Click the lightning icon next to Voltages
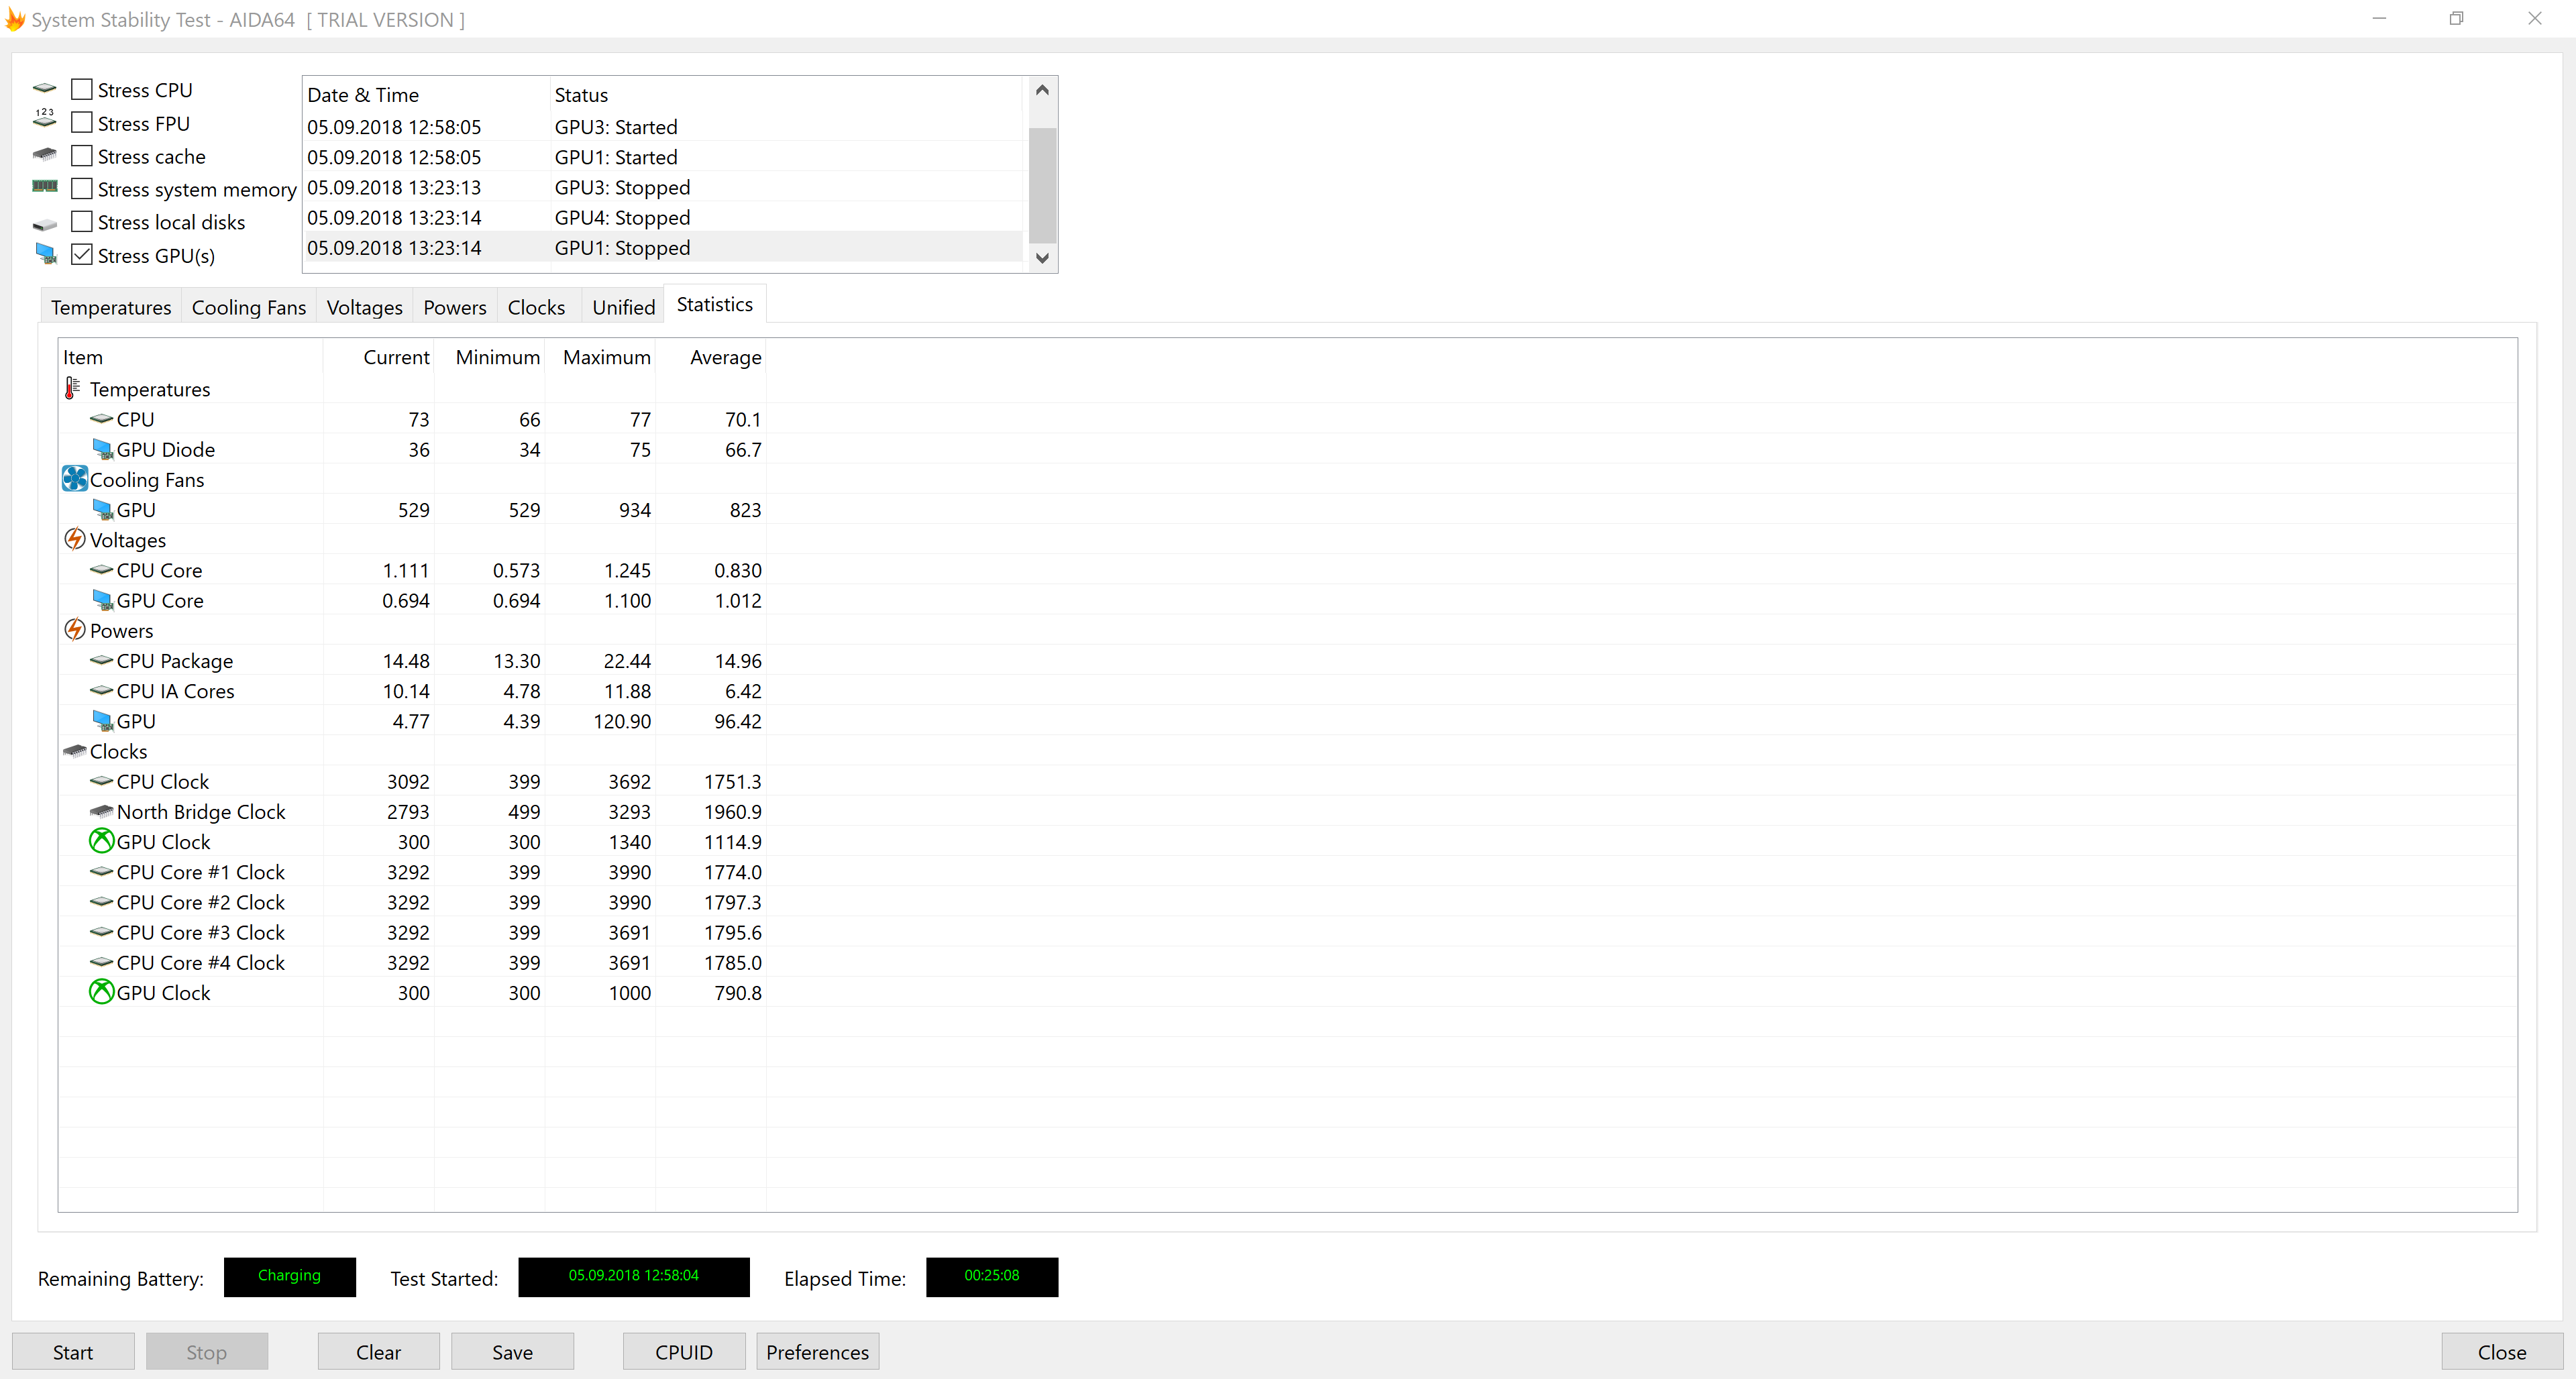The width and height of the screenshot is (2576, 1379). click(x=75, y=539)
